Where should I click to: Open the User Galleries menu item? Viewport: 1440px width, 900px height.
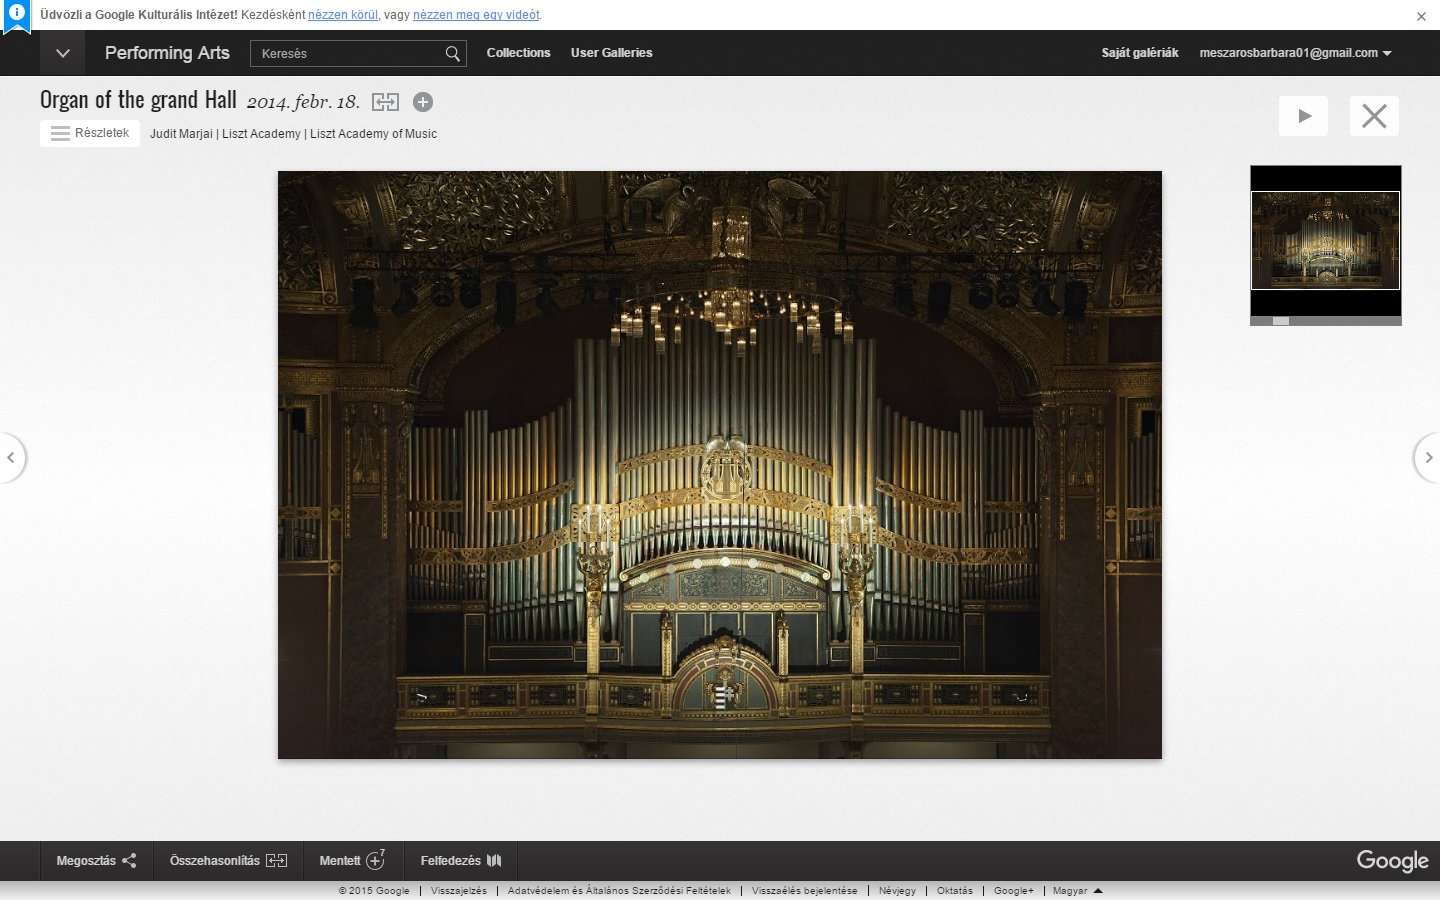coord(611,53)
